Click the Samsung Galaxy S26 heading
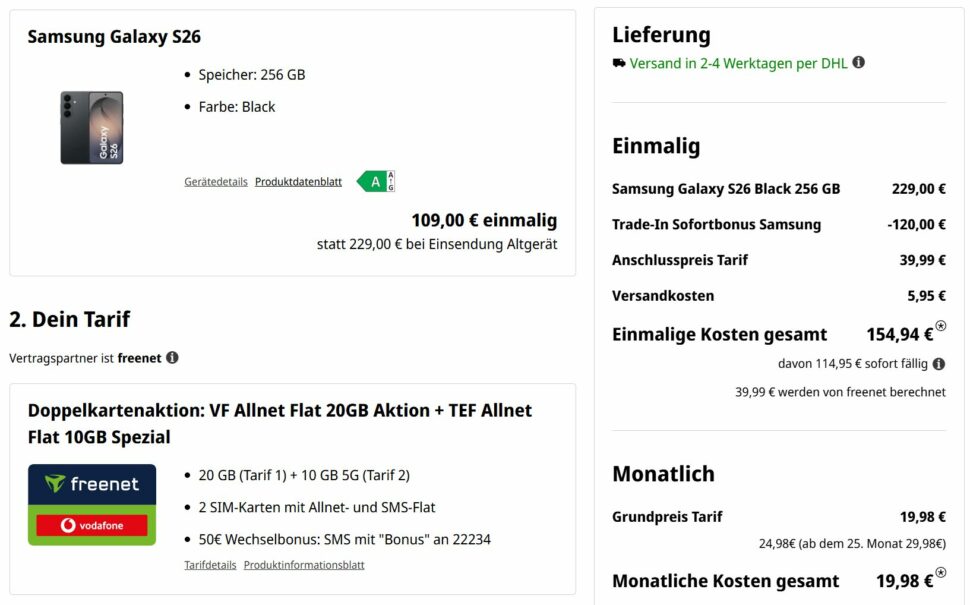The height and width of the screenshot is (605, 970). 112,36
